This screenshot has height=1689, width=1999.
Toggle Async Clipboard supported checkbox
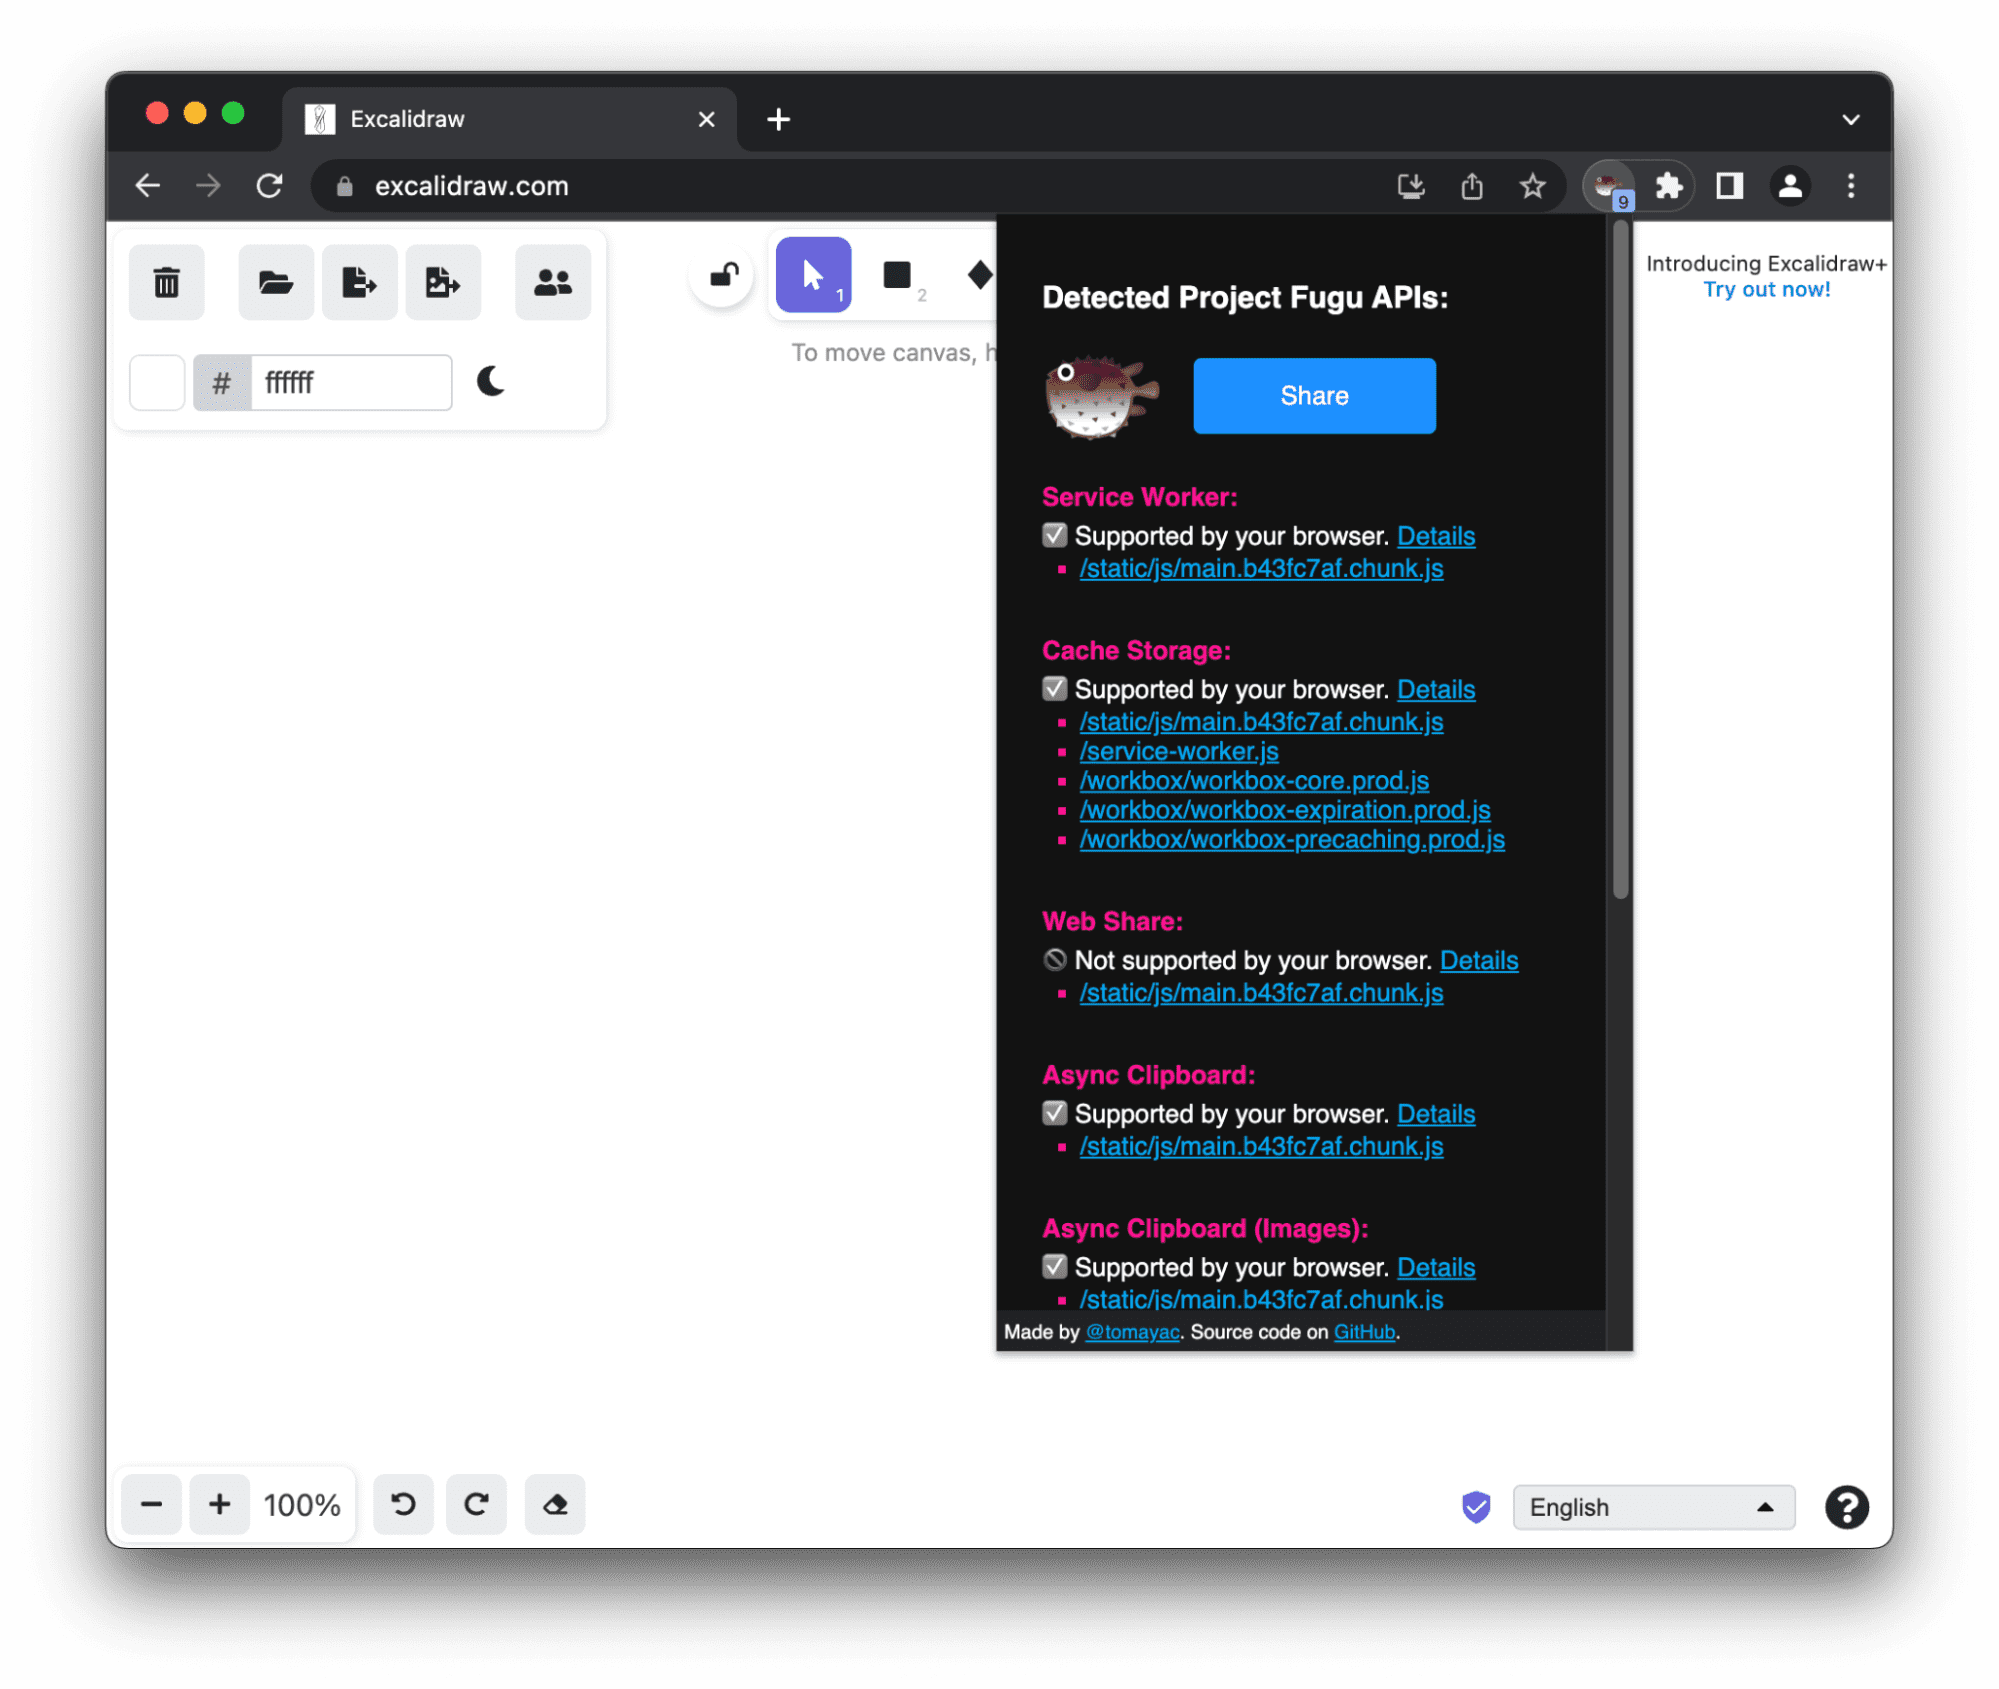[x=1051, y=1114]
